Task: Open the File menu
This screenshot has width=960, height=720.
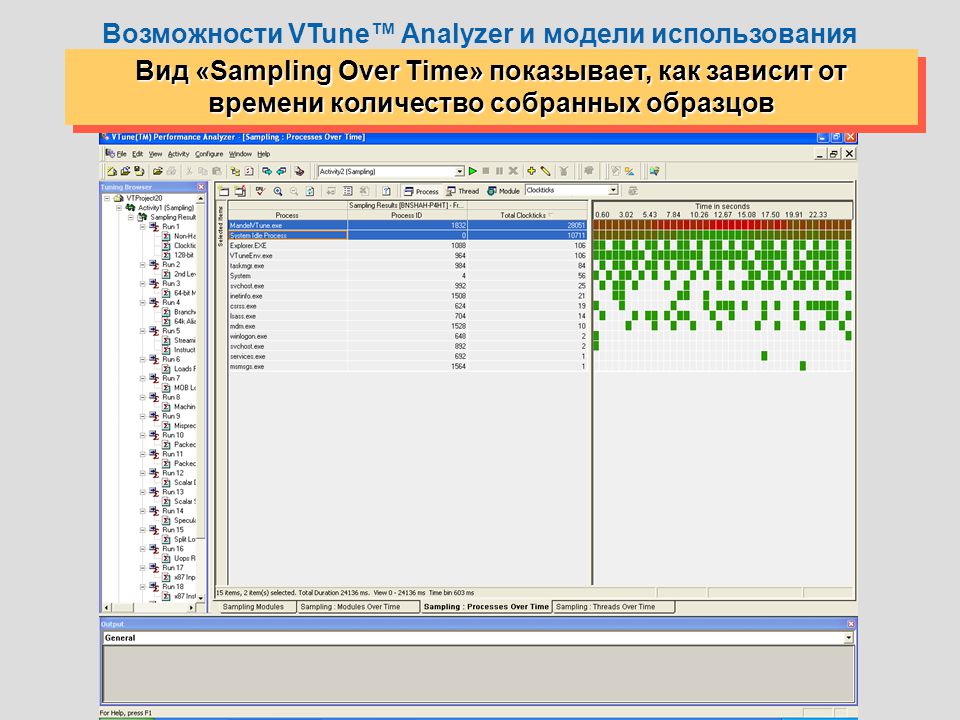Action: coord(121,154)
